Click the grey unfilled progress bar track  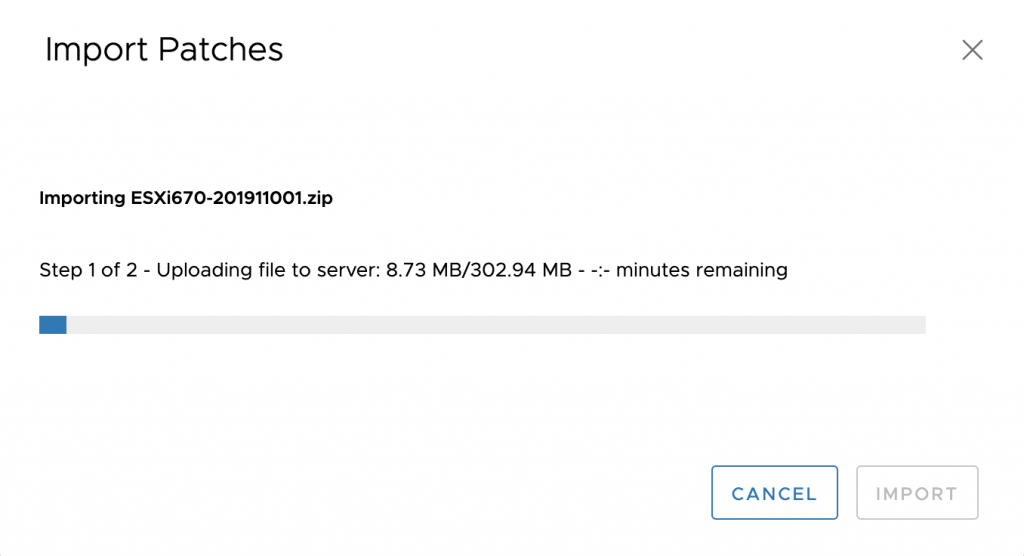coord(496,325)
